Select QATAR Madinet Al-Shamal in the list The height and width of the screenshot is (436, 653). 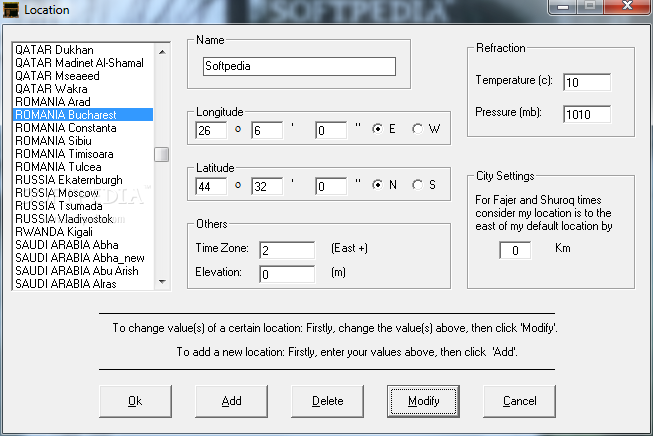click(x=83, y=63)
